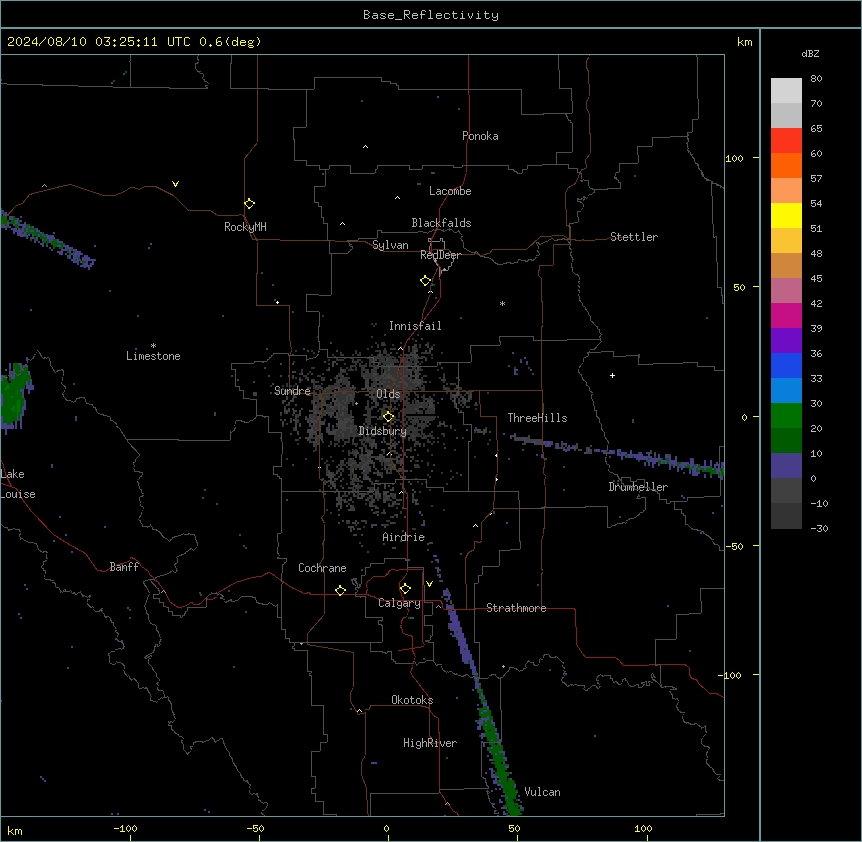Pick the red 60-65 dBZ legend swatch

tap(786, 141)
